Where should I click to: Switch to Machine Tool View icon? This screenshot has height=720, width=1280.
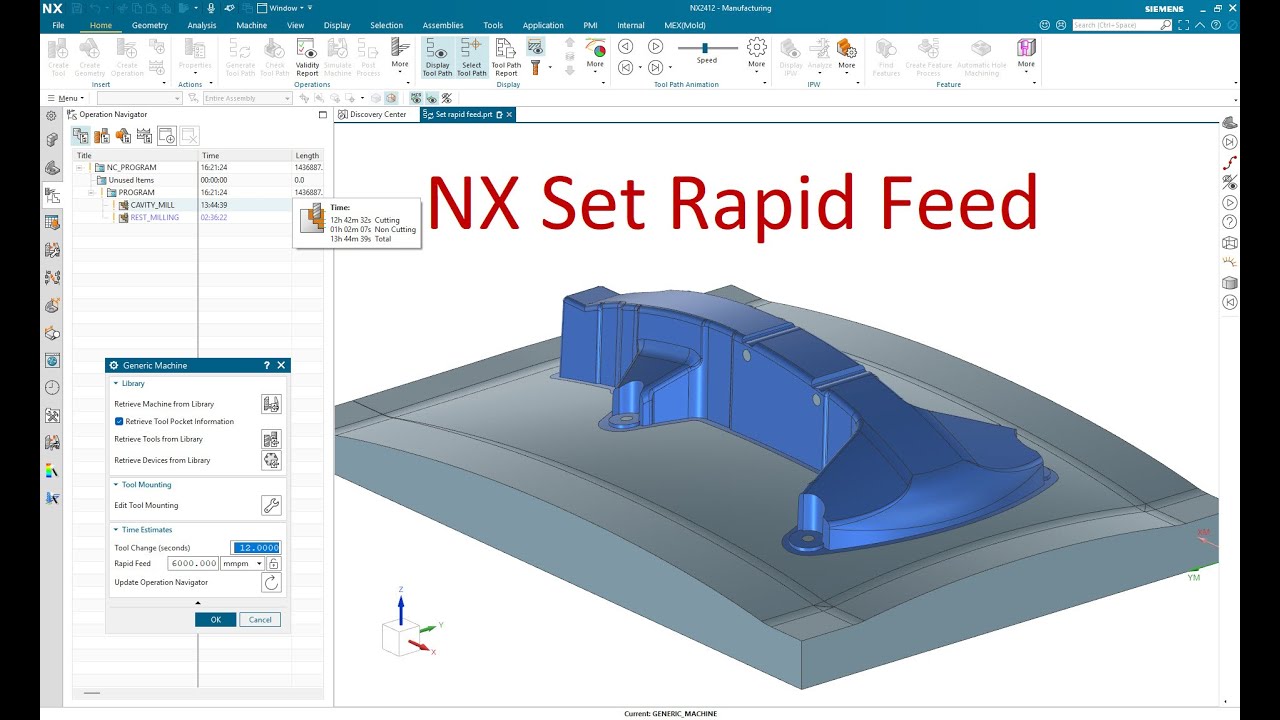102,136
